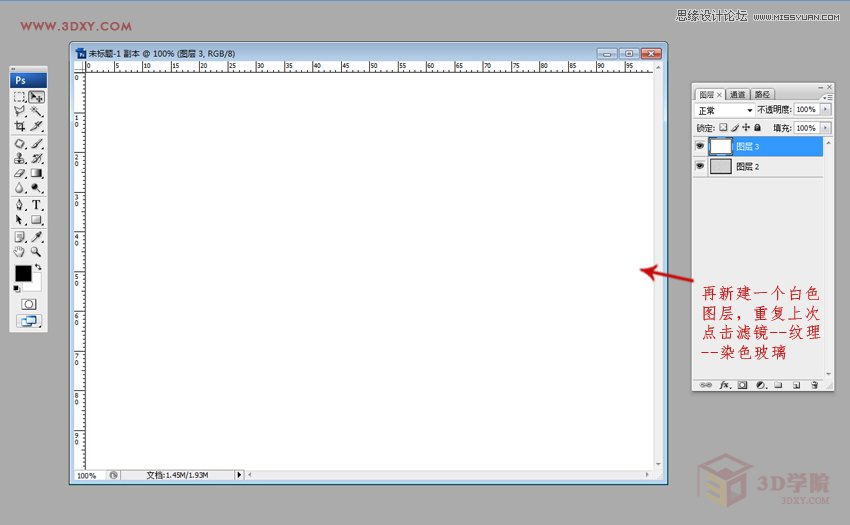Select the Polygonal Lasso tool
Viewport: 850px width, 525px height.
(20, 112)
